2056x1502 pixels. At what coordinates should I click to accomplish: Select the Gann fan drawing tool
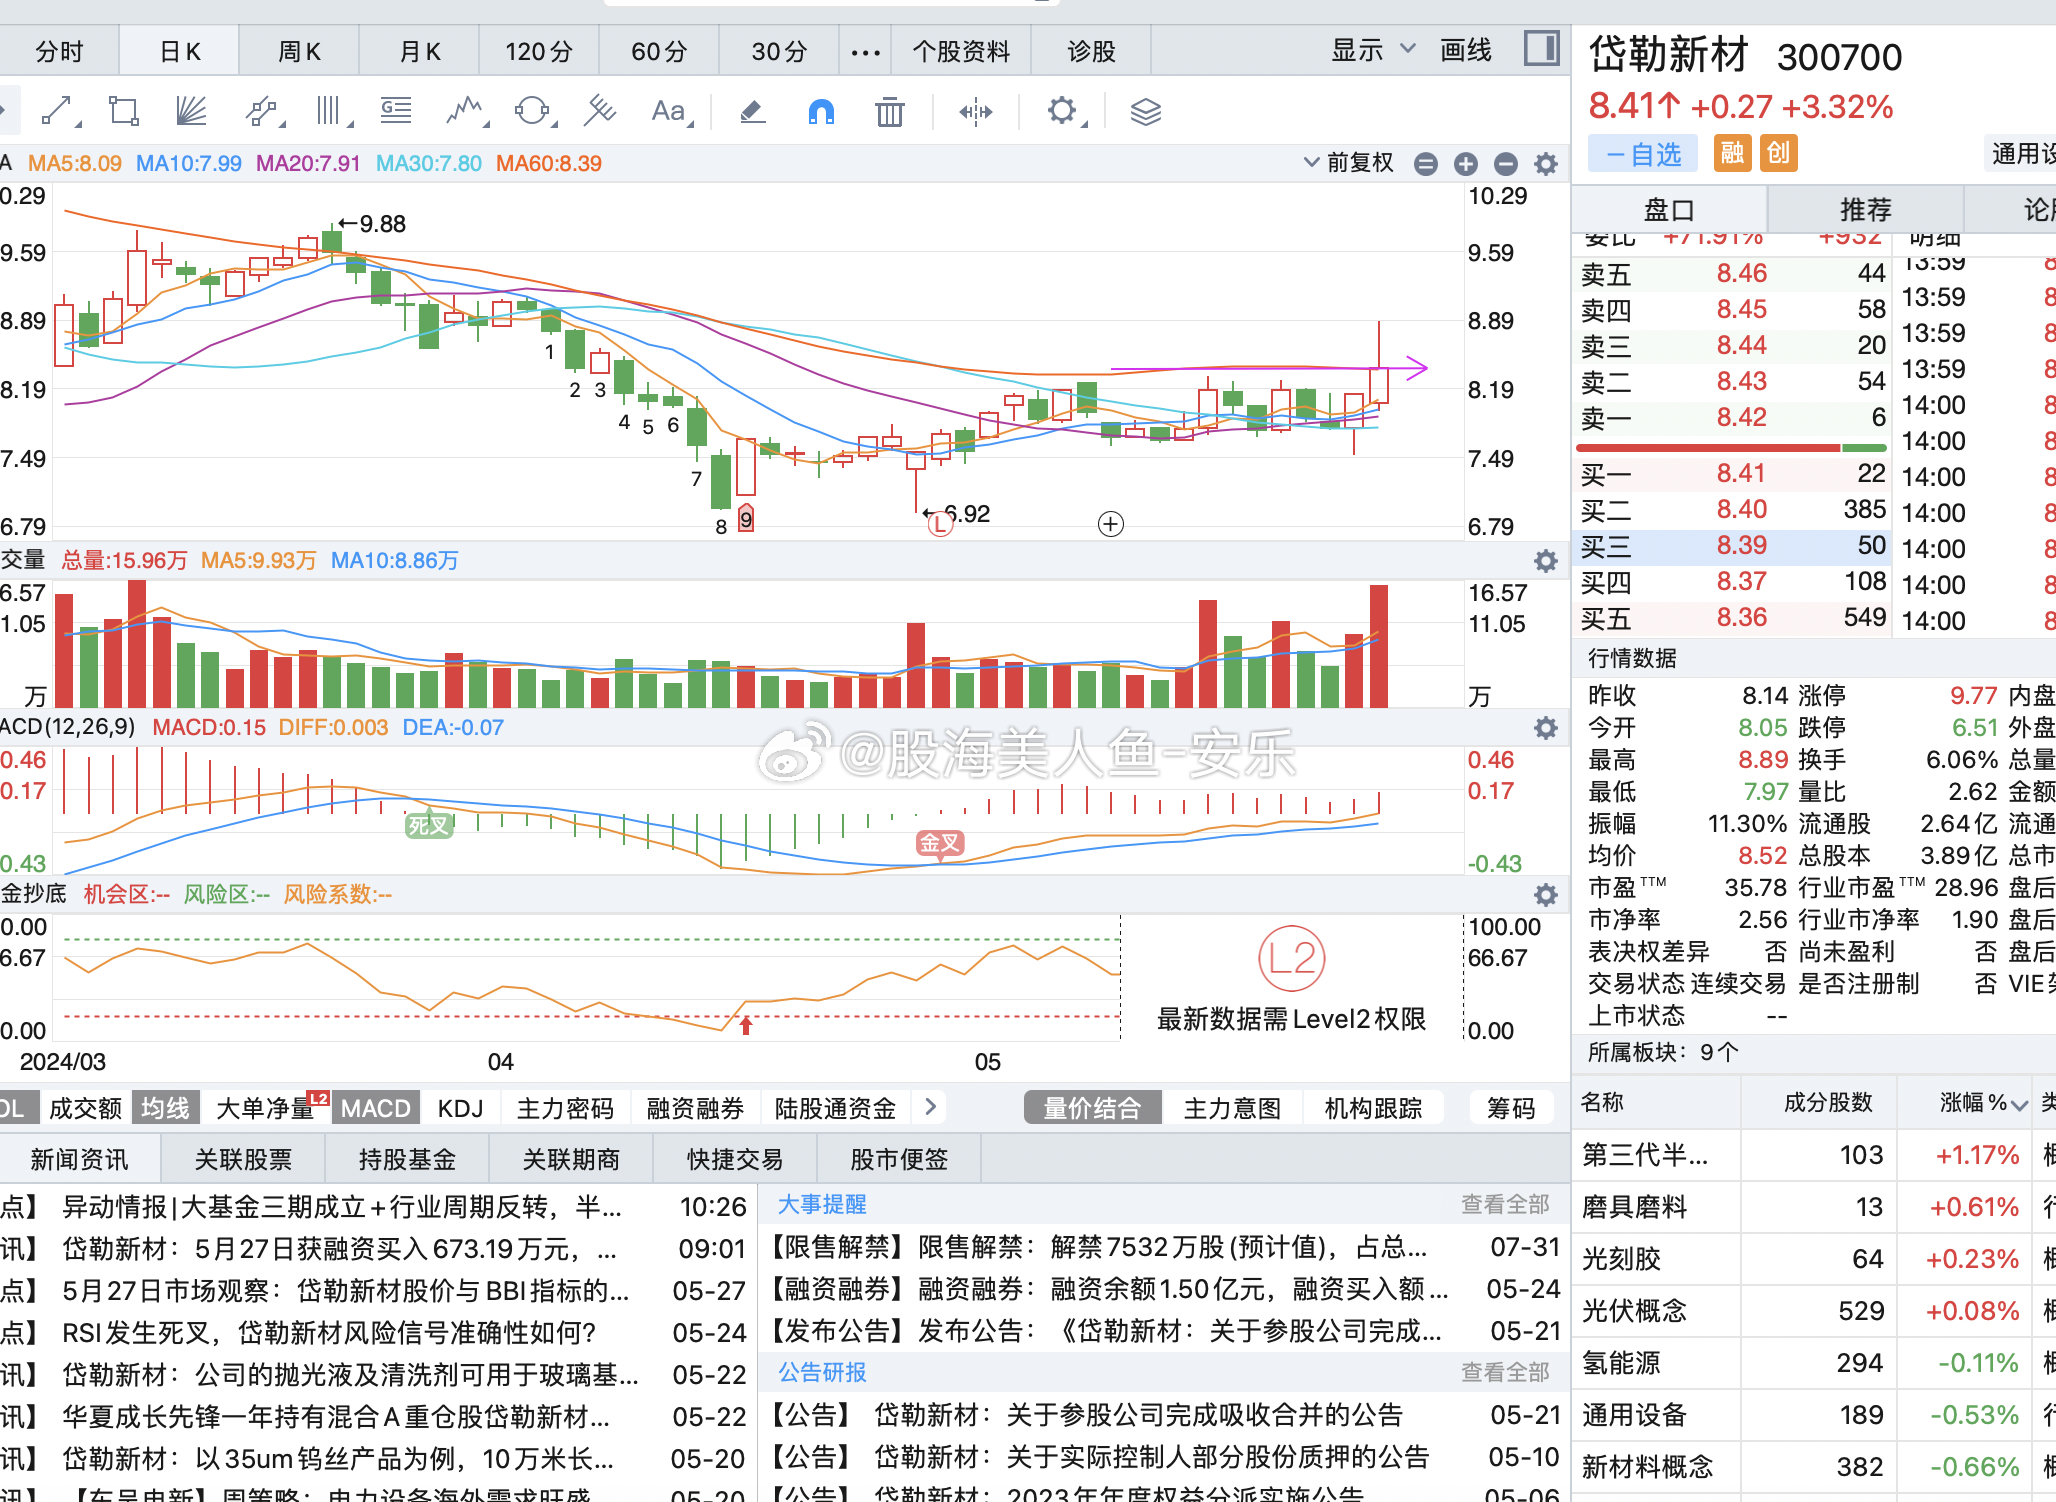pyautogui.click(x=190, y=111)
